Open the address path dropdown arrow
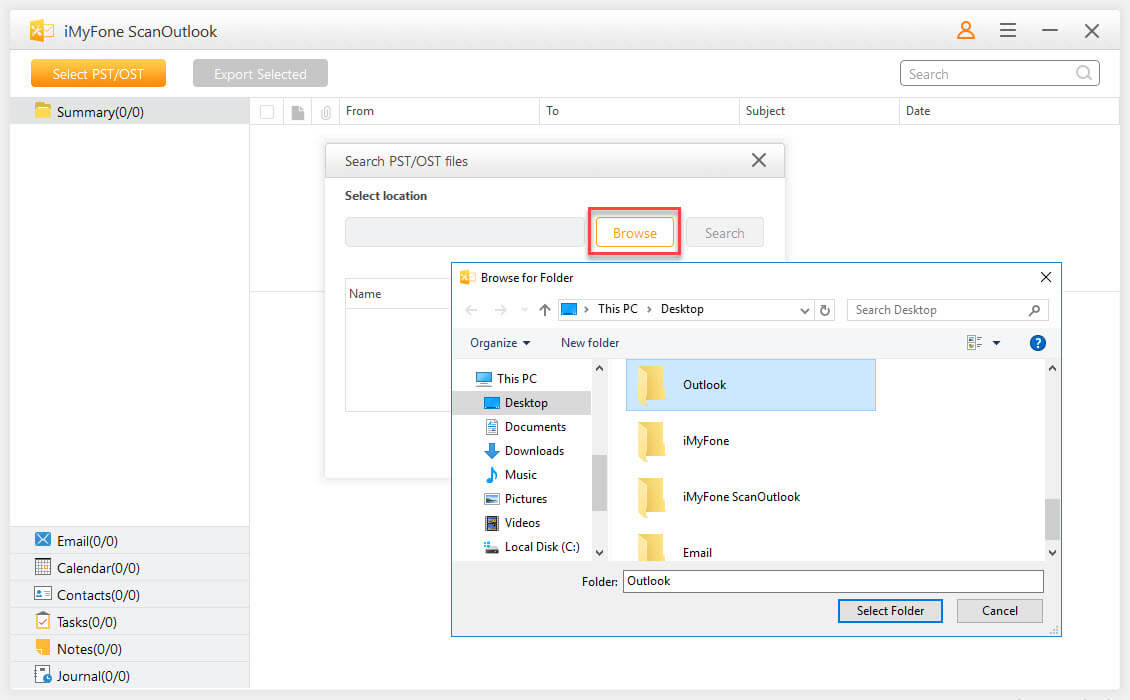The image size is (1130, 700). pyautogui.click(x=805, y=310)
